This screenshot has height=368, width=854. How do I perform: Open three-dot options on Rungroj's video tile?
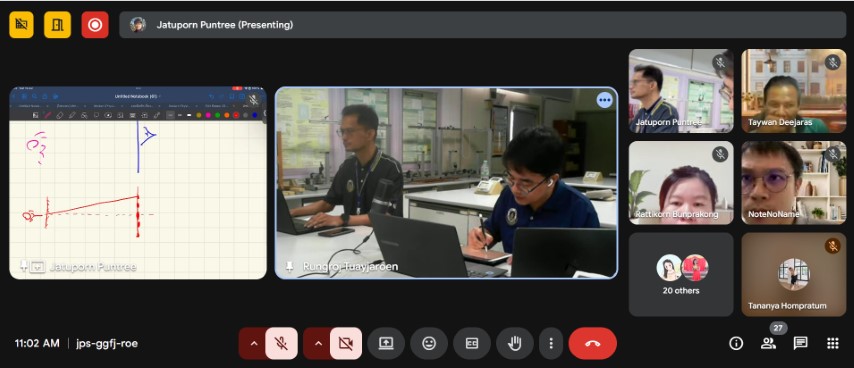click(605, 100)
